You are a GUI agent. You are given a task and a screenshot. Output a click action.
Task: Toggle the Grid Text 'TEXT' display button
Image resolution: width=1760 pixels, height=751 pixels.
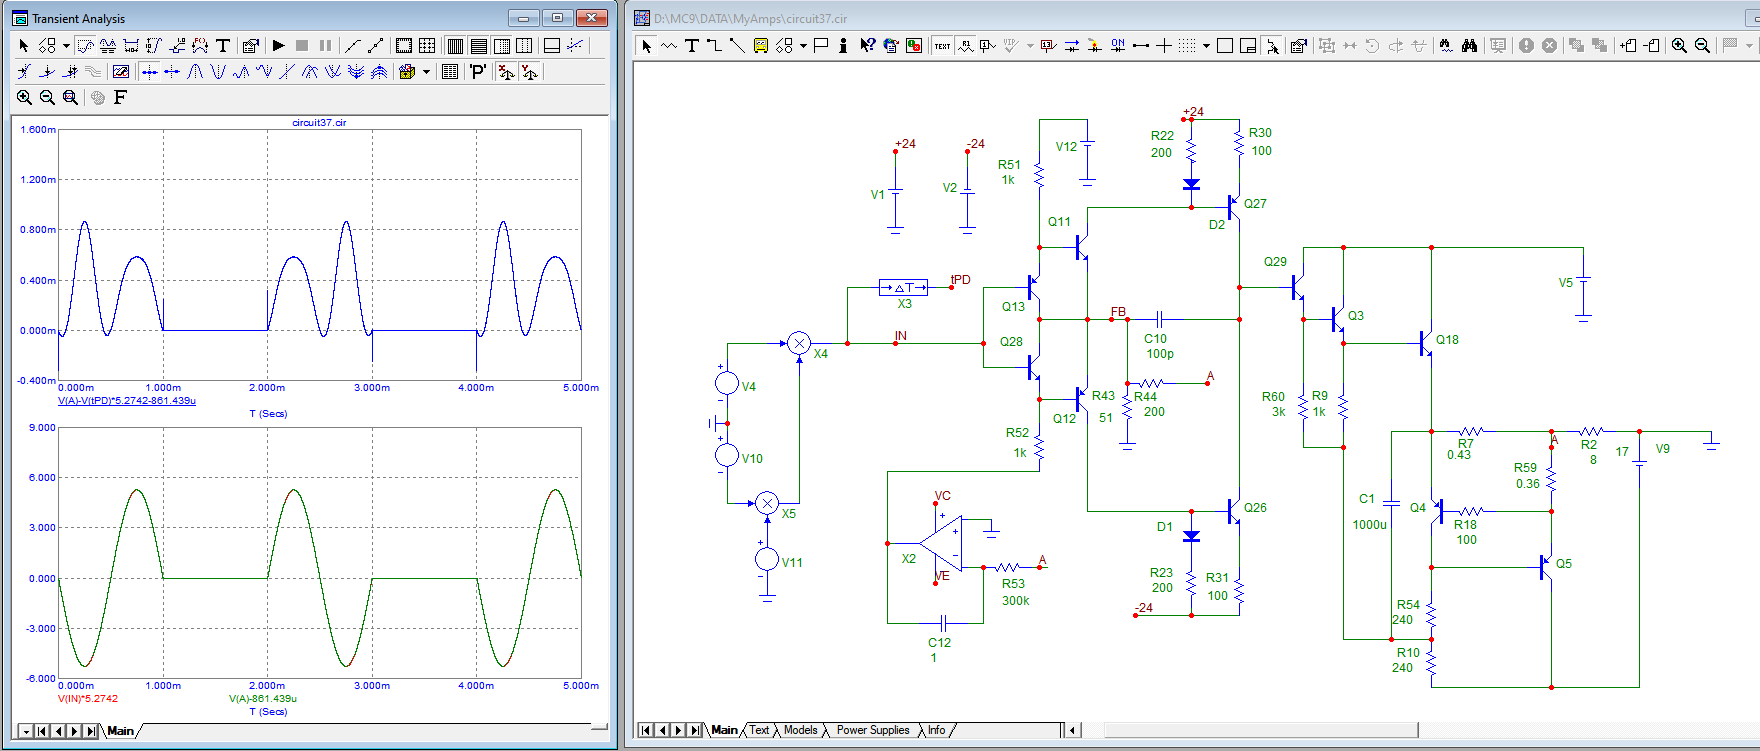[x=942, y=46]
